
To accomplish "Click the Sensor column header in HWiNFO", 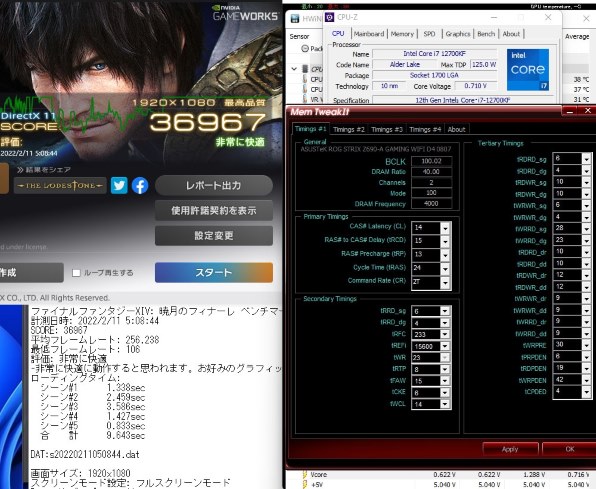I will pyautogui.click(x=300, y=37).
